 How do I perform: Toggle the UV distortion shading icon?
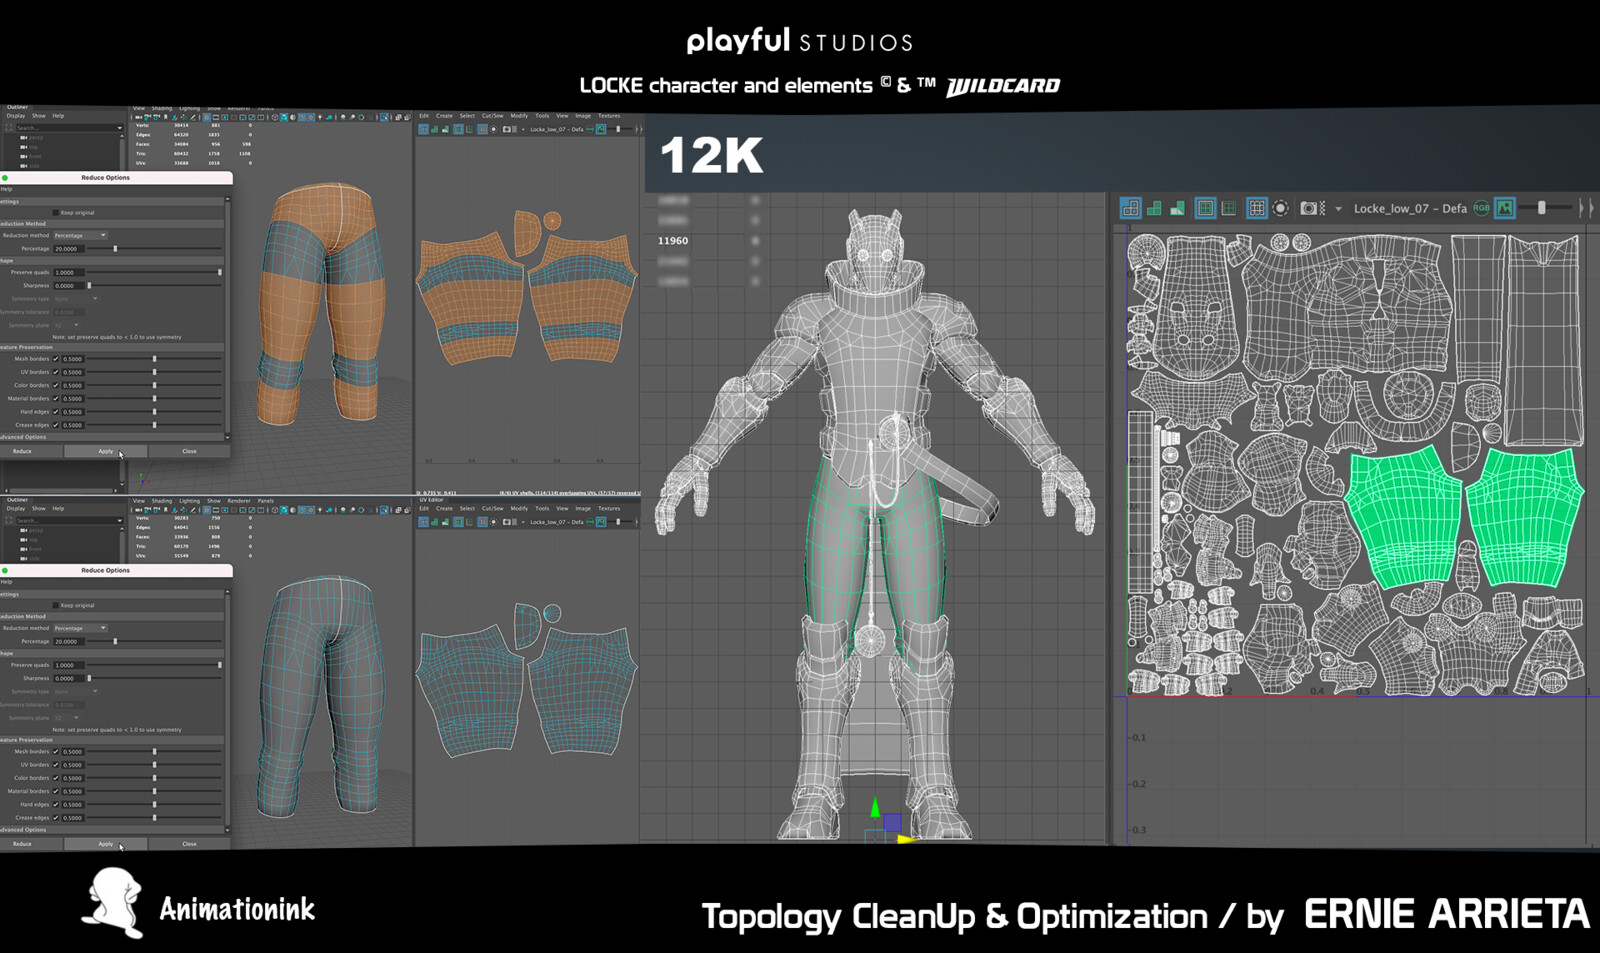[1177, 208]
